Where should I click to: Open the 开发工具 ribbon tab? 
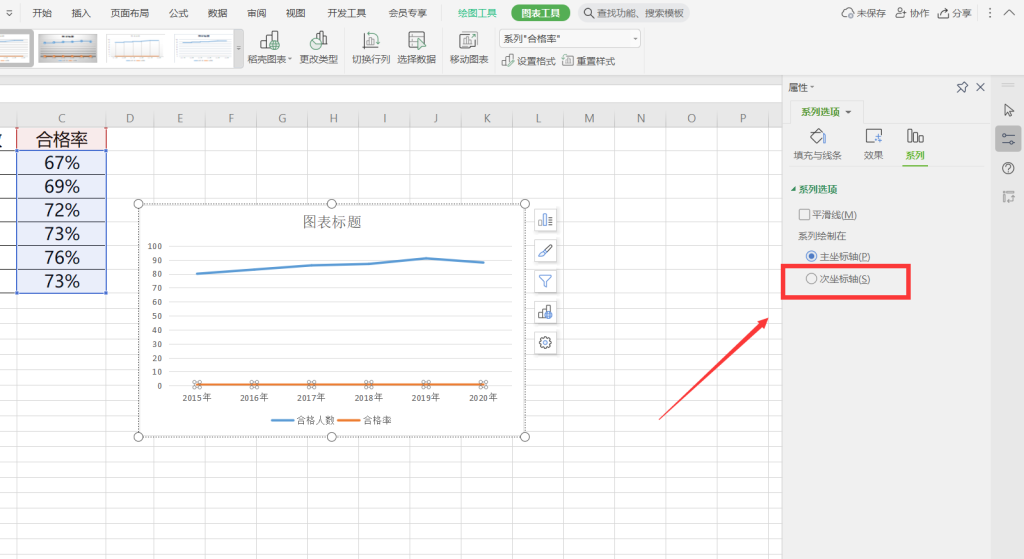coord(347,13)
